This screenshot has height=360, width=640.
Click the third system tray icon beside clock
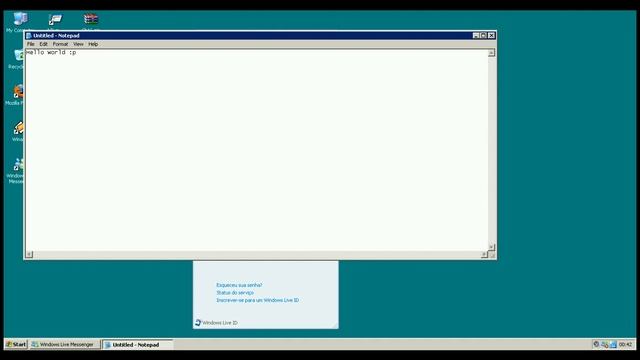coord(613,344)
